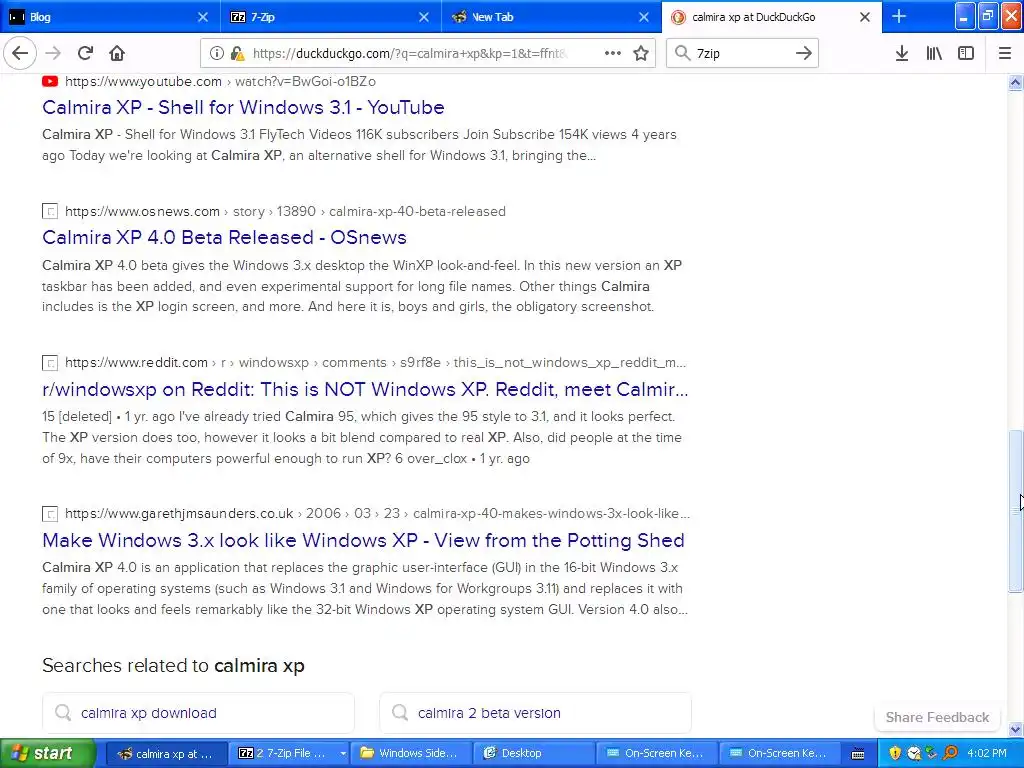The width and height of the screenshot is (1024, 768).
Task: Click the orange magnifier tray icon
Action: (950, 753)
